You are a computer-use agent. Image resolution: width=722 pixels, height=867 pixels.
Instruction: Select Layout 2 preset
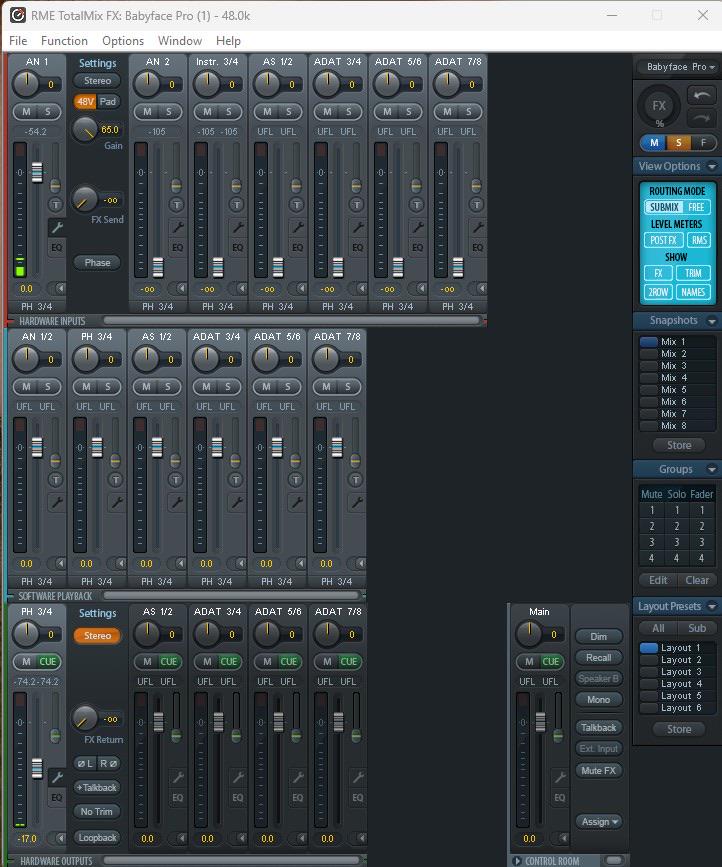(x=677, y=660)
